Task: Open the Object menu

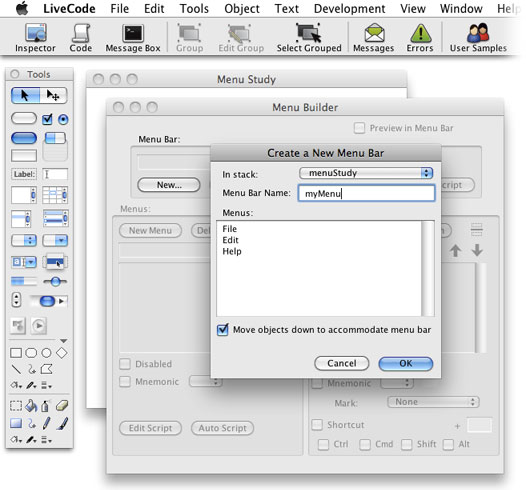Action: pos(242,8)
